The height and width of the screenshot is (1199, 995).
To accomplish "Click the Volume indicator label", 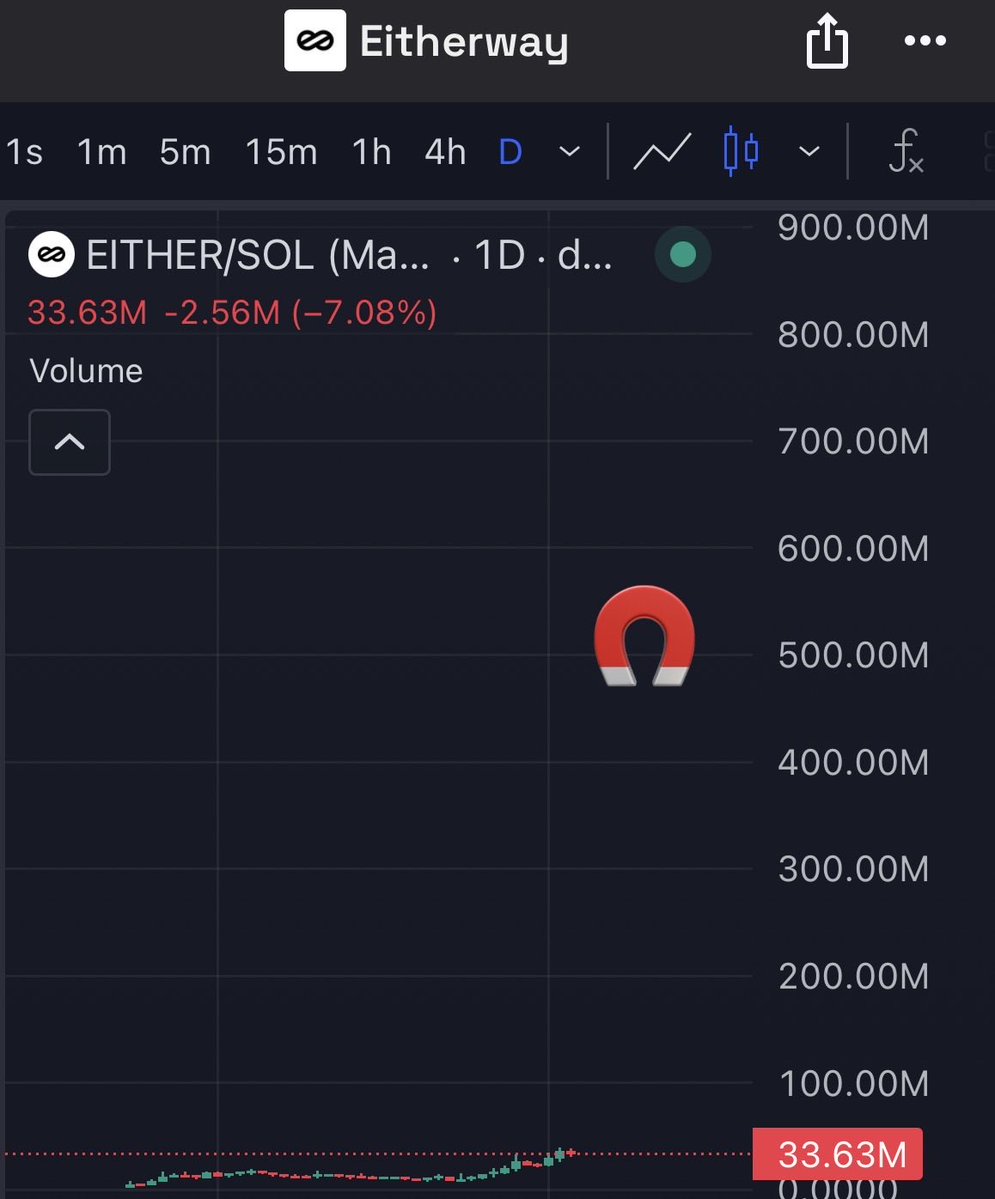I will pos(86,371).
